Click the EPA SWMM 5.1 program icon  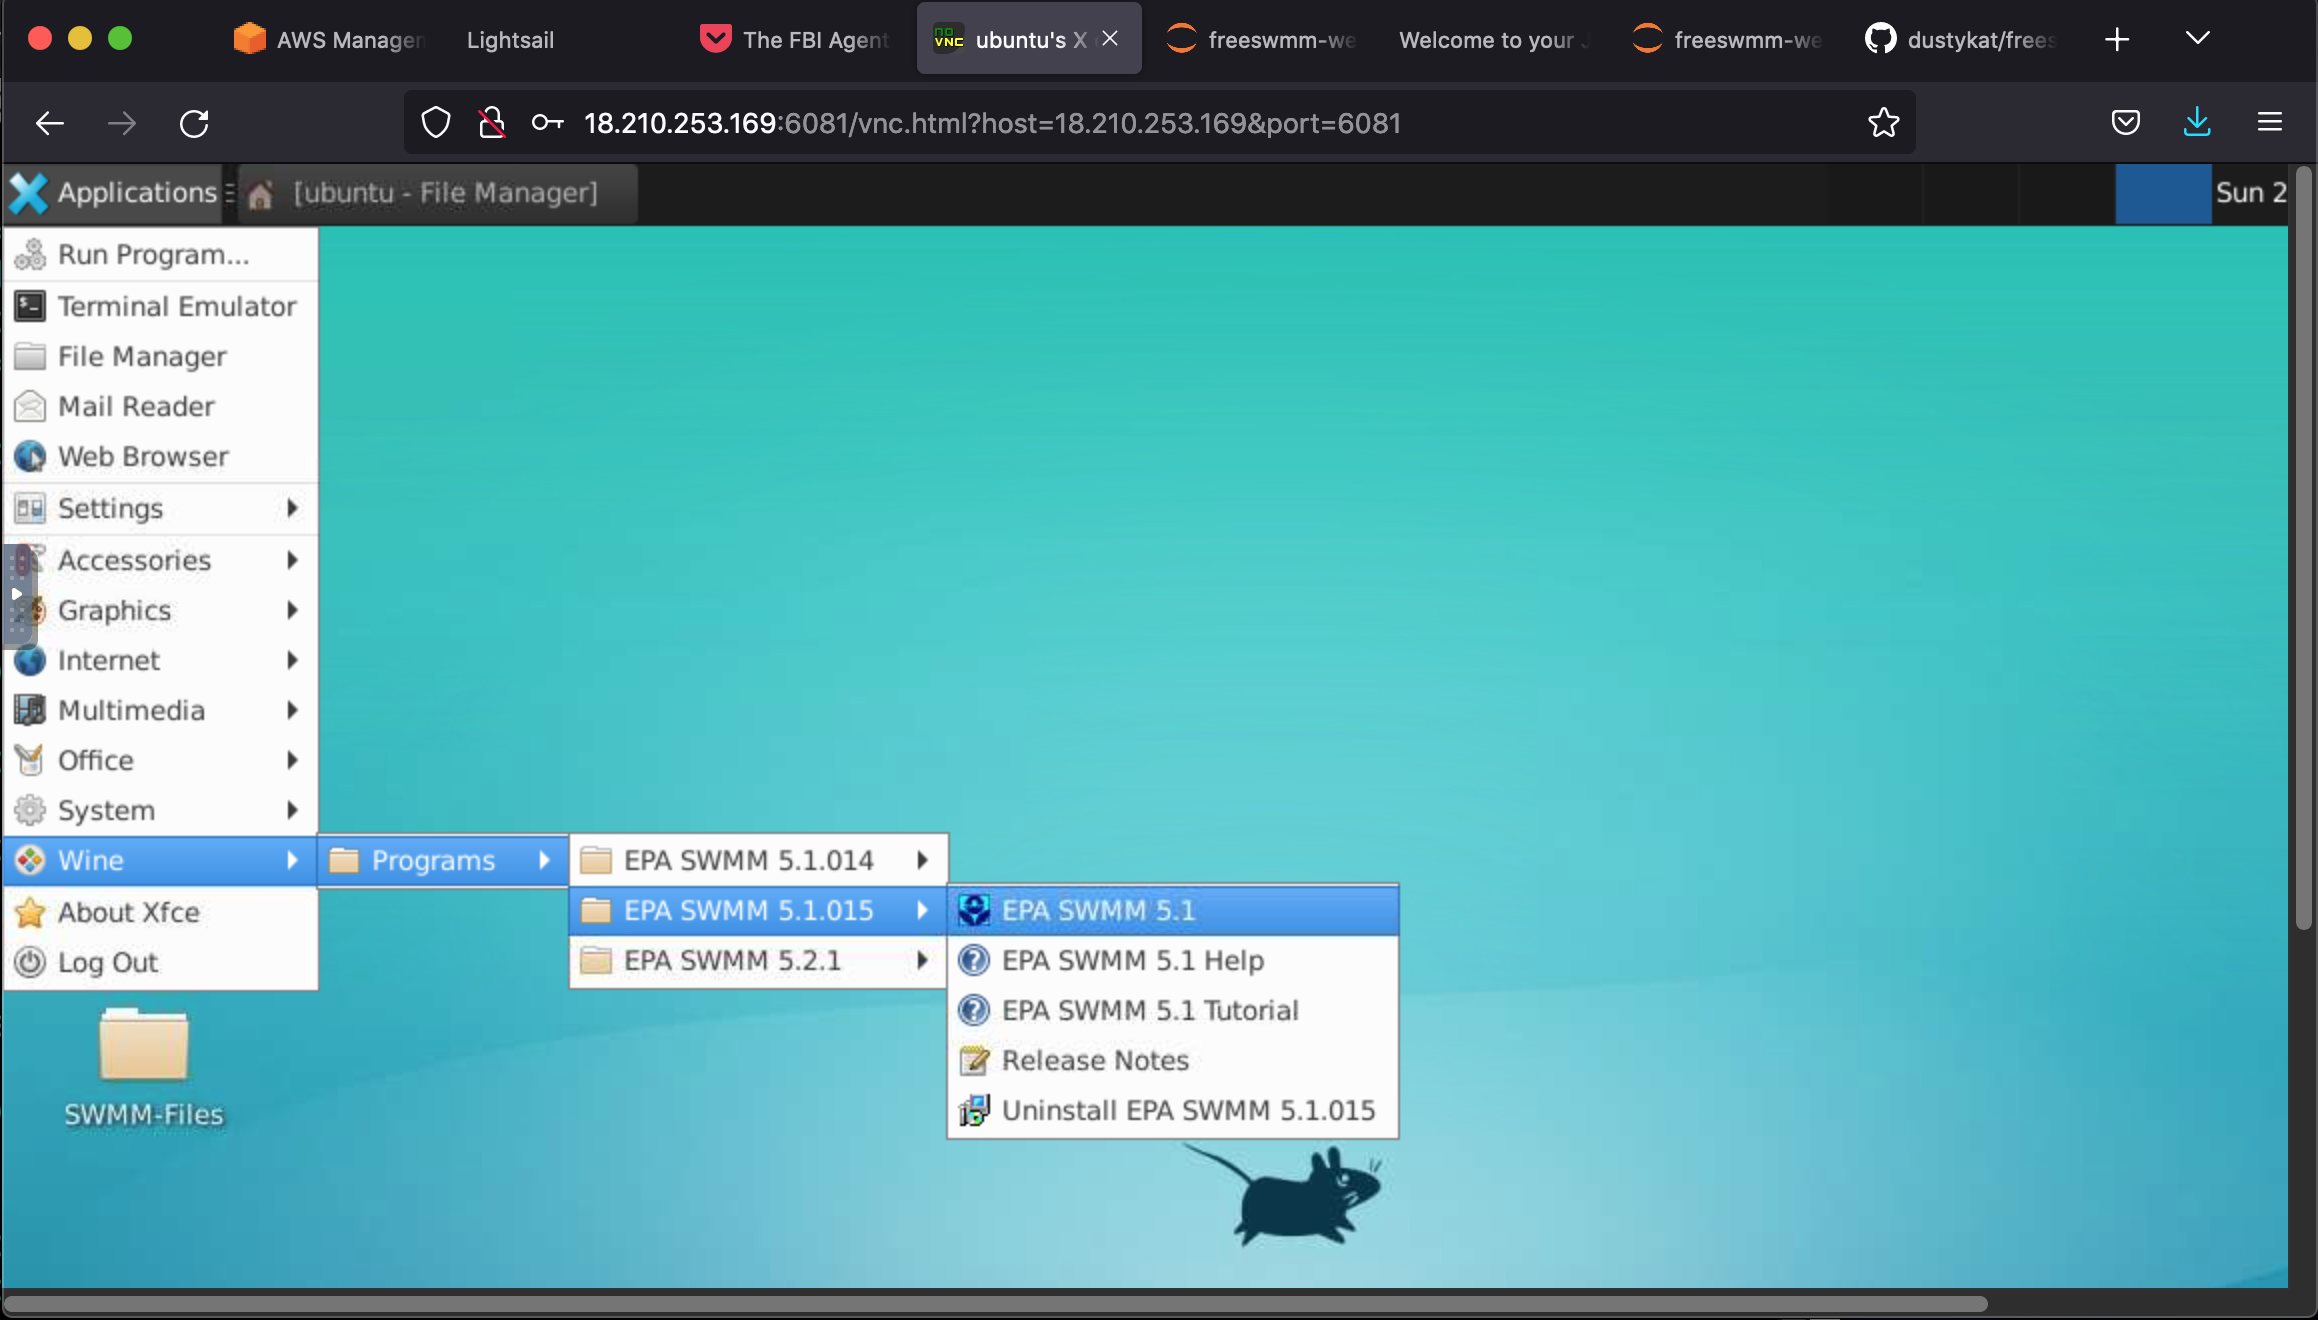[974, 910]
